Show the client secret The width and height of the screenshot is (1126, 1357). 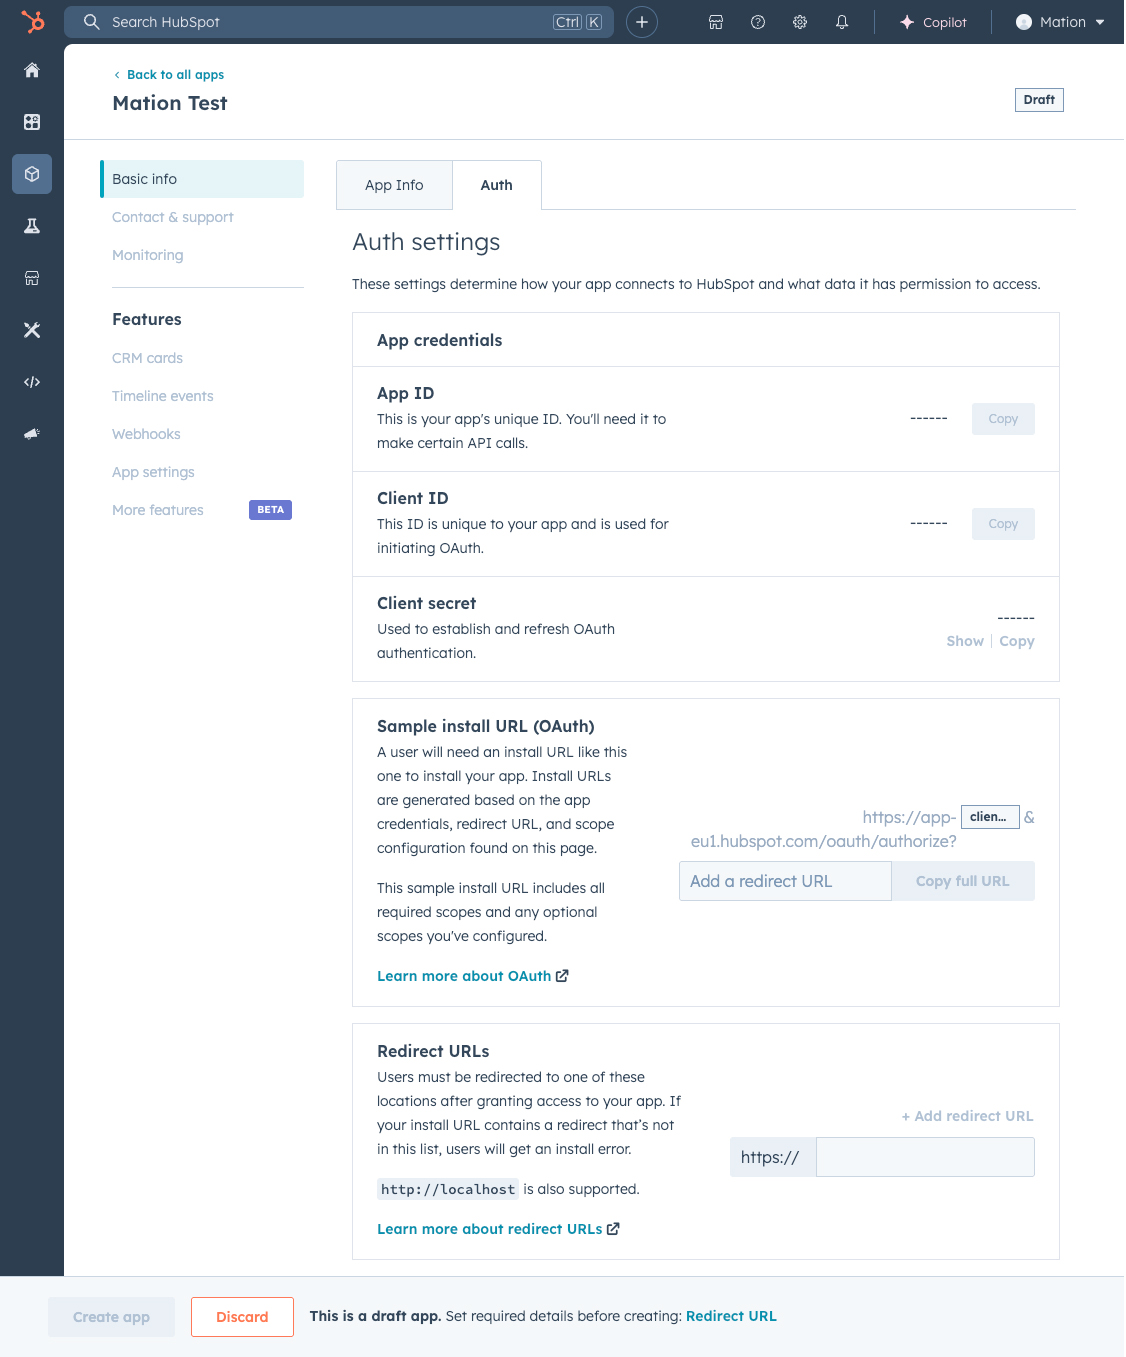click(x=965, y=641)
